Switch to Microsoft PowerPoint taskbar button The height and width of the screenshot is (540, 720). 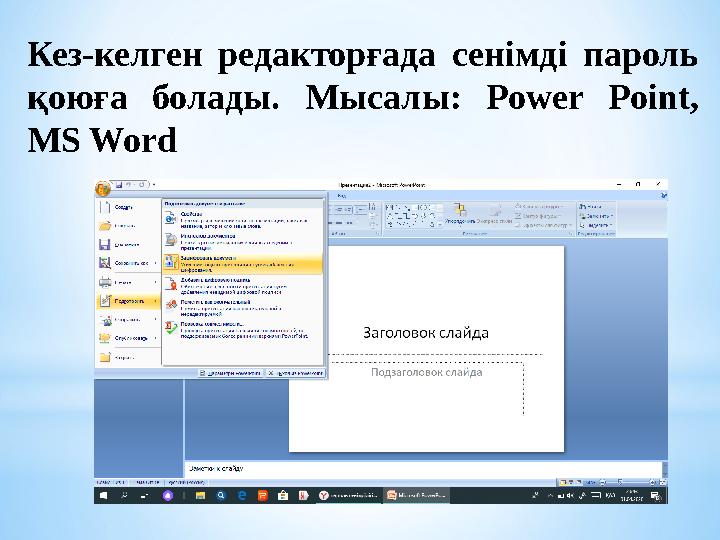click(x=416, y=495)
